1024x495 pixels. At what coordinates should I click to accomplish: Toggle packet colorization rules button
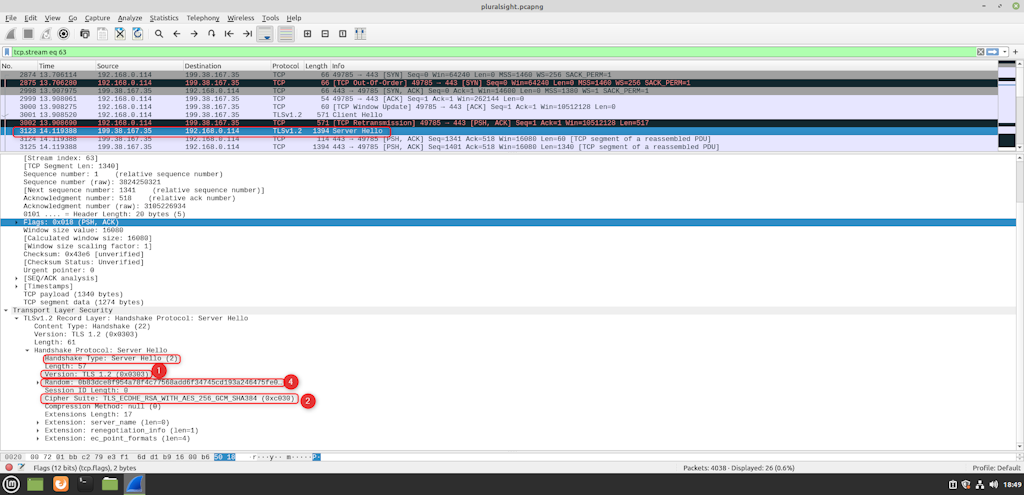click(x=286, y=34)
